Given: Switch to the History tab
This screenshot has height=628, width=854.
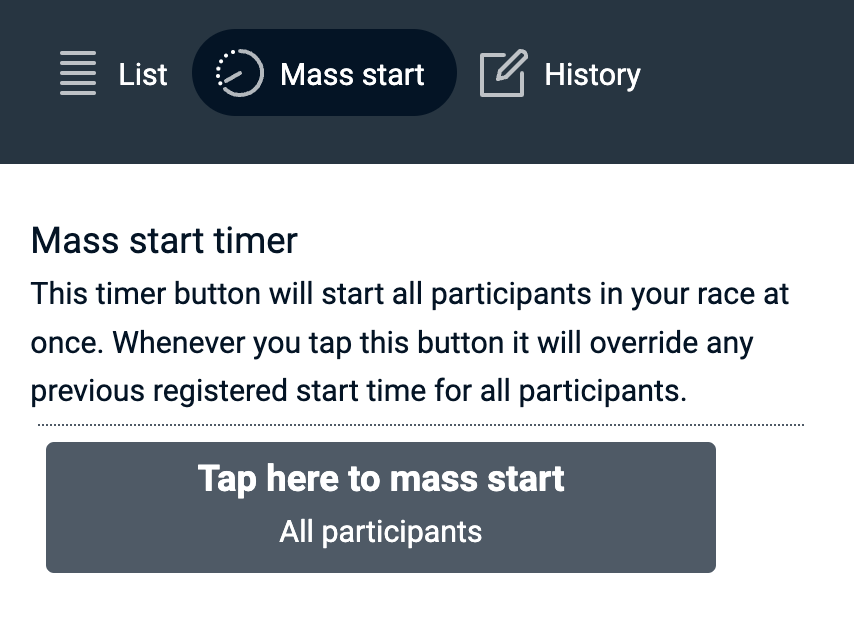Looking at the screenshot, I should click(592, 75).
